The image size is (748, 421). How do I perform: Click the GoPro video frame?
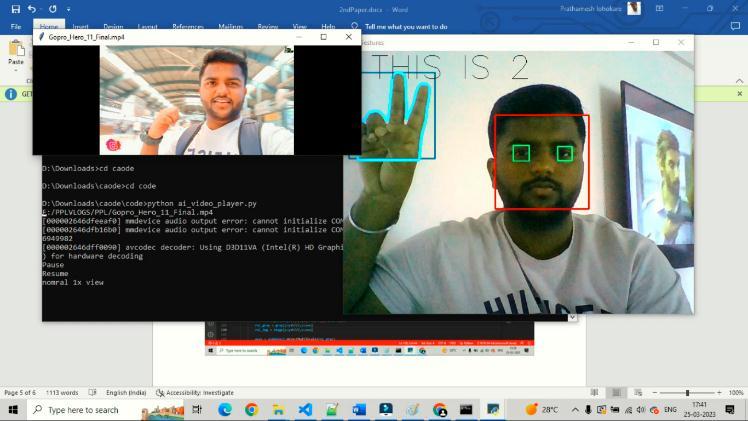[x=197, y=100]
